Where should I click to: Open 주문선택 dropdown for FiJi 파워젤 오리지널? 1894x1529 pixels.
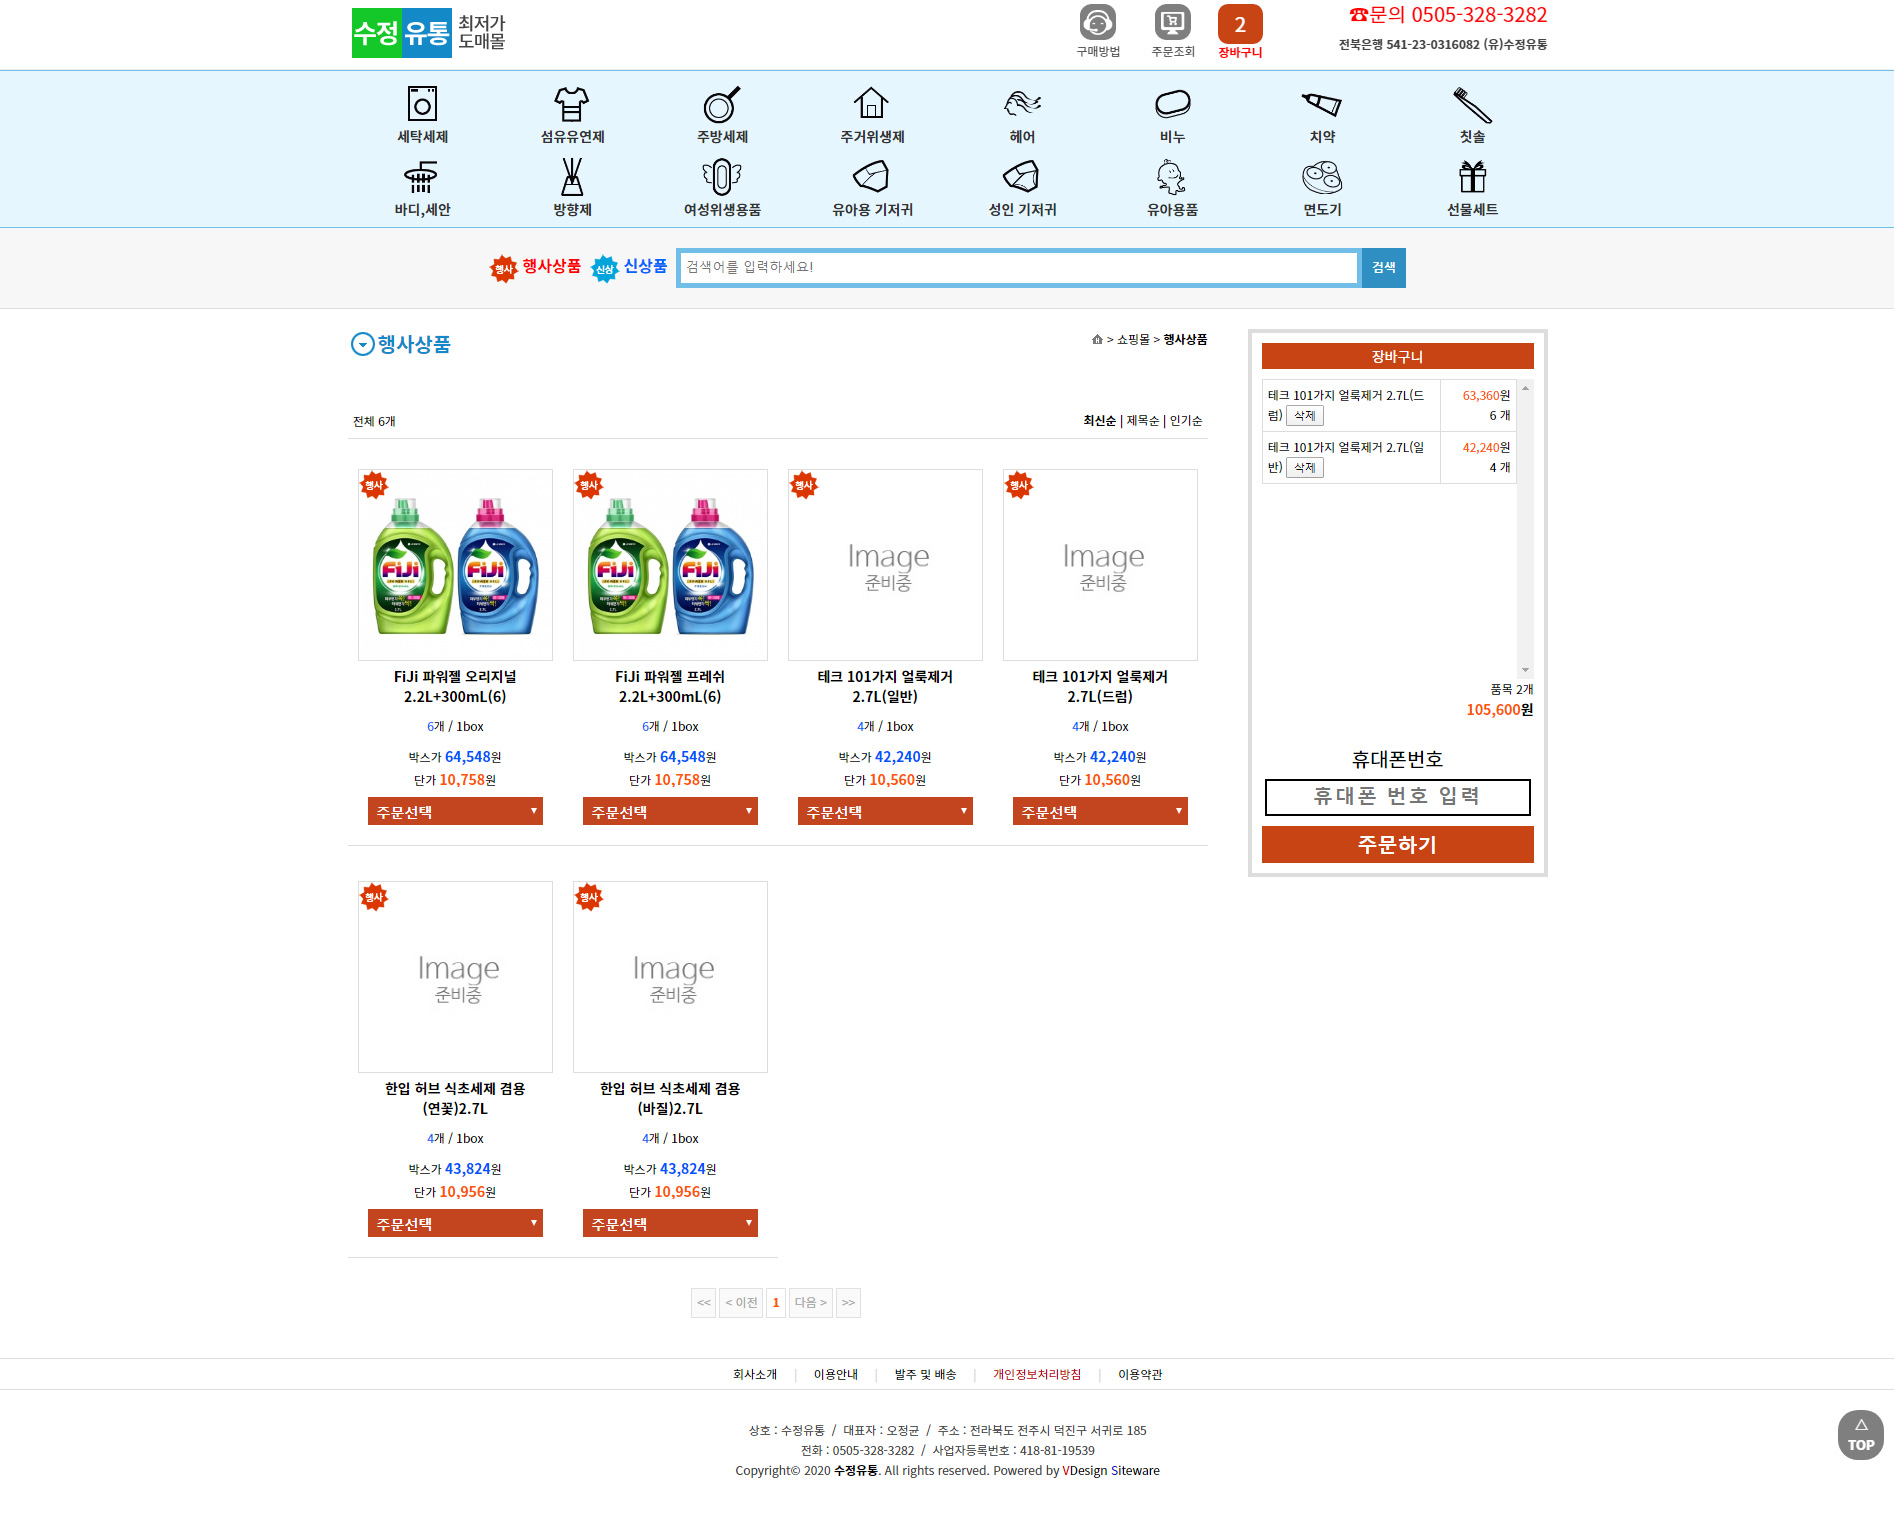(x=455, y=811)
